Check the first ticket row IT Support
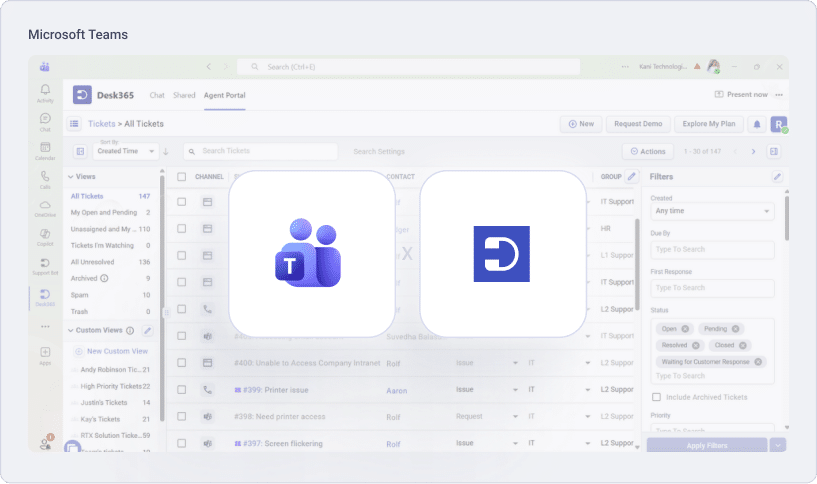This screenshot has height=484, width=817. (181, 202)
